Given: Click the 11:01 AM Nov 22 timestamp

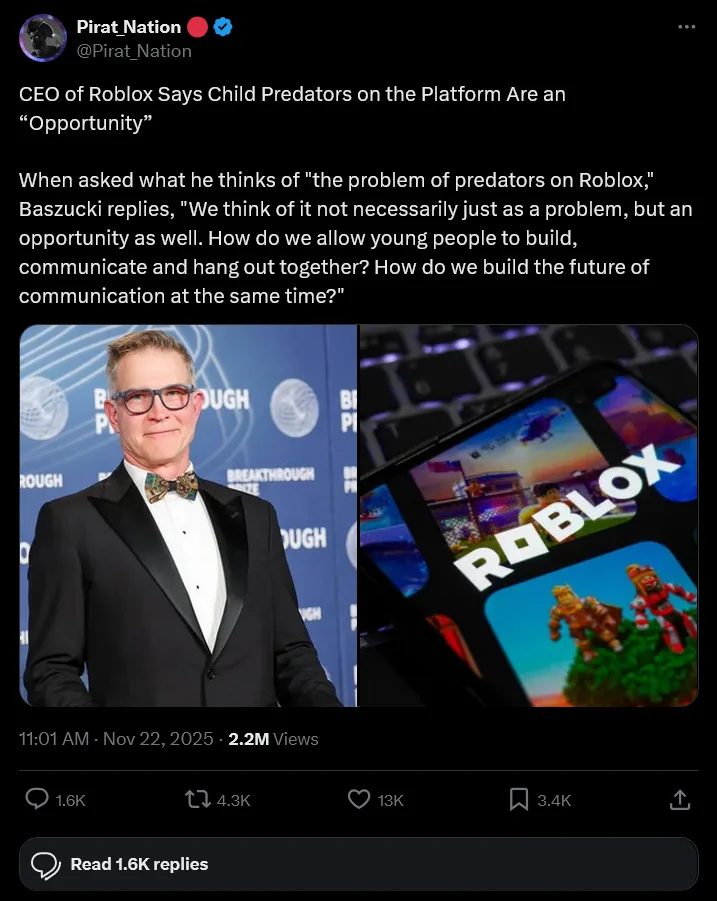Looking at the screenshot, I should [116, 738].
